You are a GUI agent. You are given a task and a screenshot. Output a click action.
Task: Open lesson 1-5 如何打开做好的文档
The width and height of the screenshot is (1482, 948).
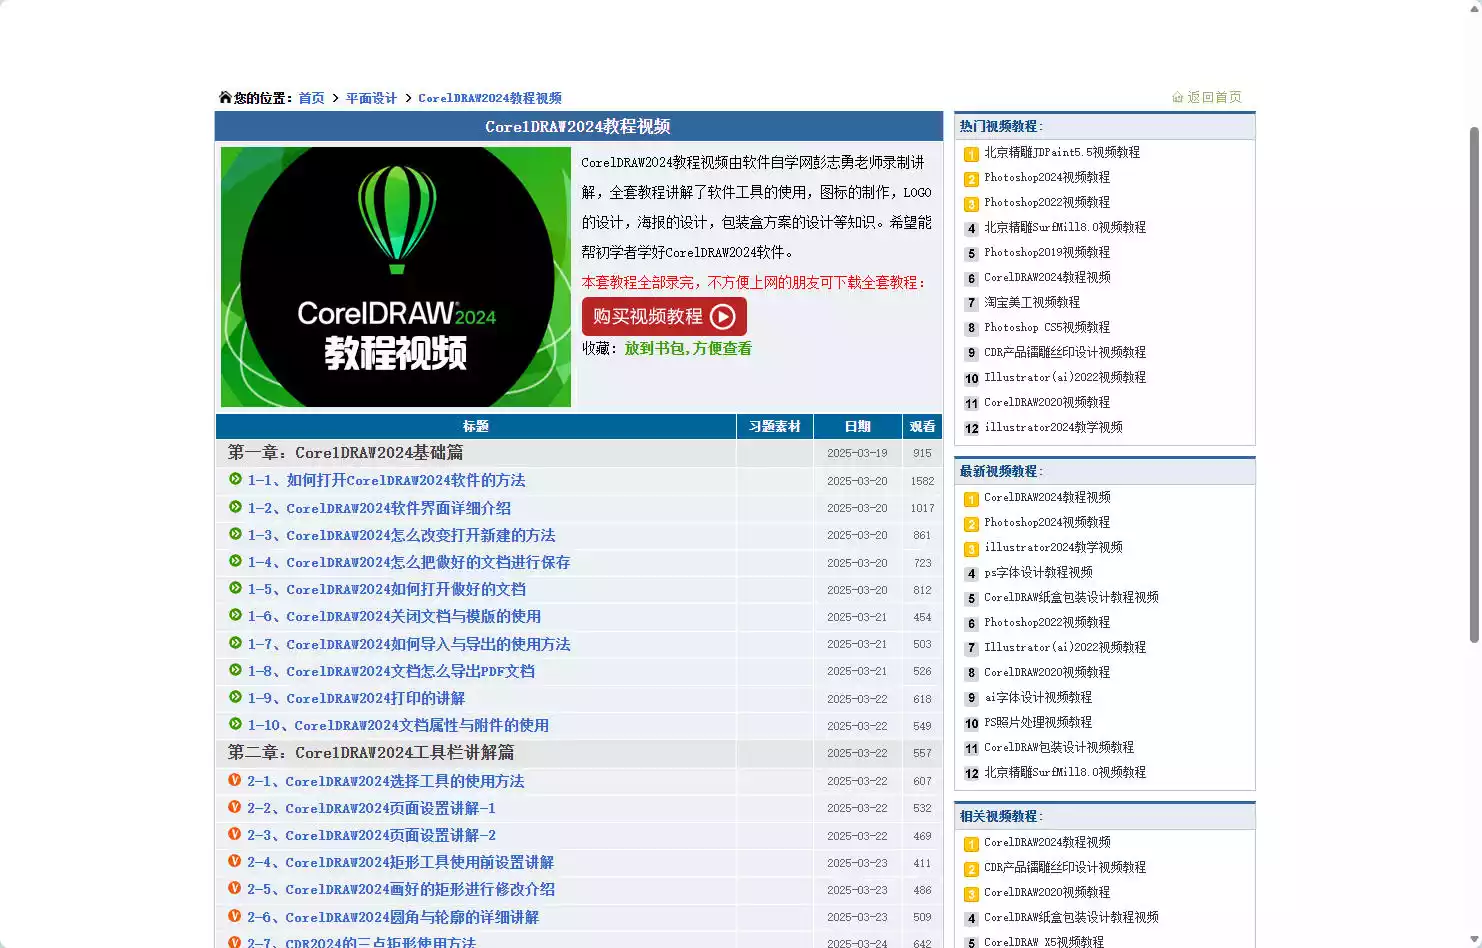click(x=386, y=589)
